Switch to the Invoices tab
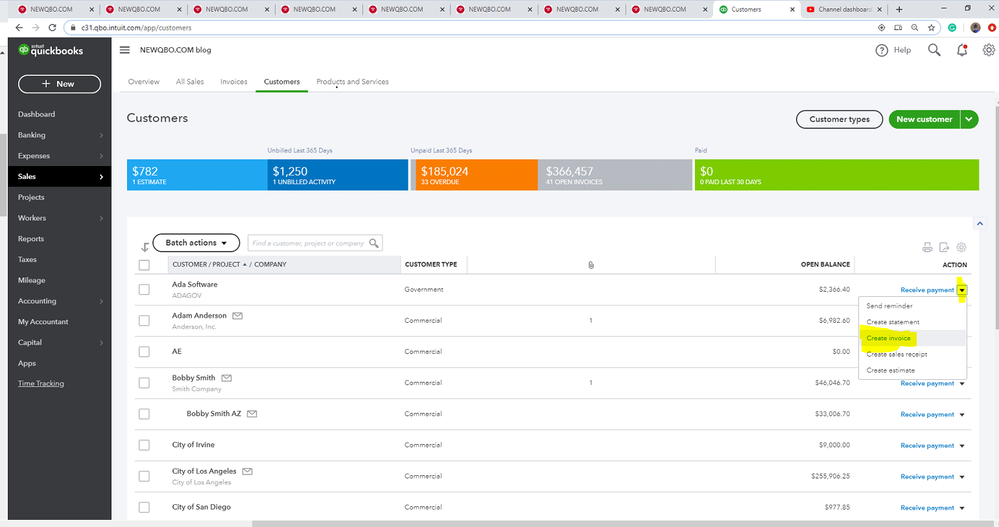The image size is (999, 527). click(234, 82)
